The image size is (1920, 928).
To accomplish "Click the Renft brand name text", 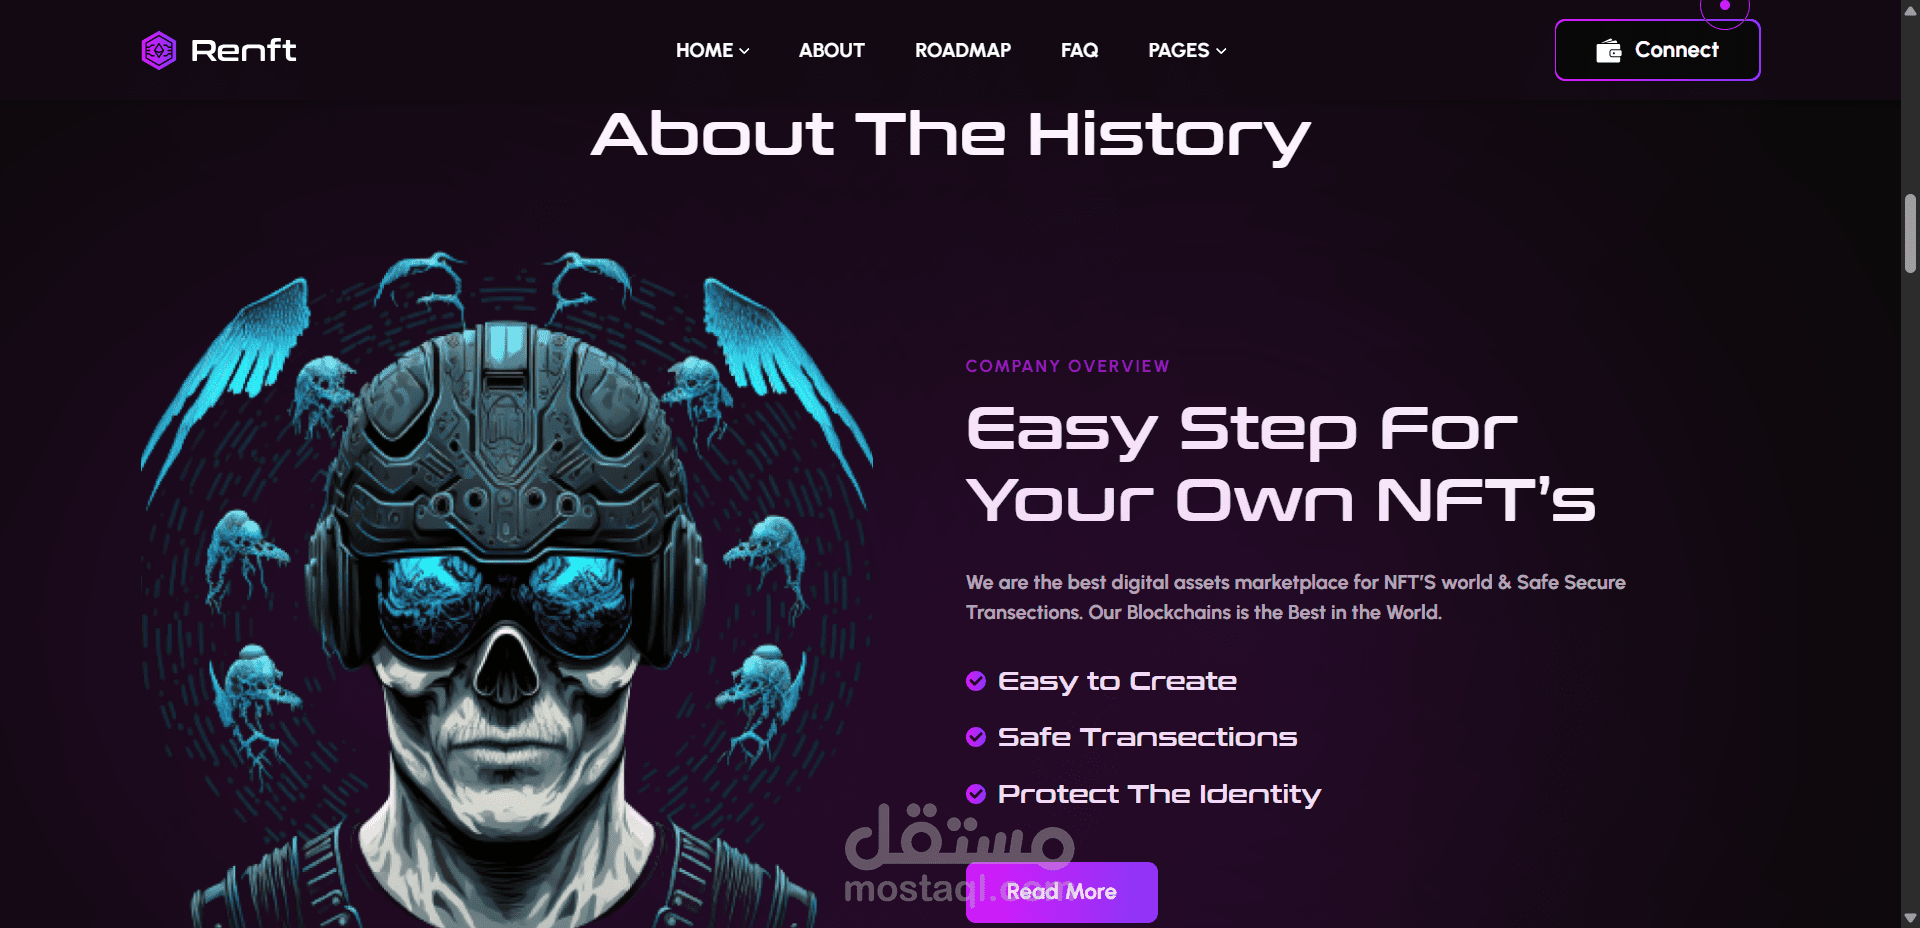I will pyautogui.click(x=243, y=50).
